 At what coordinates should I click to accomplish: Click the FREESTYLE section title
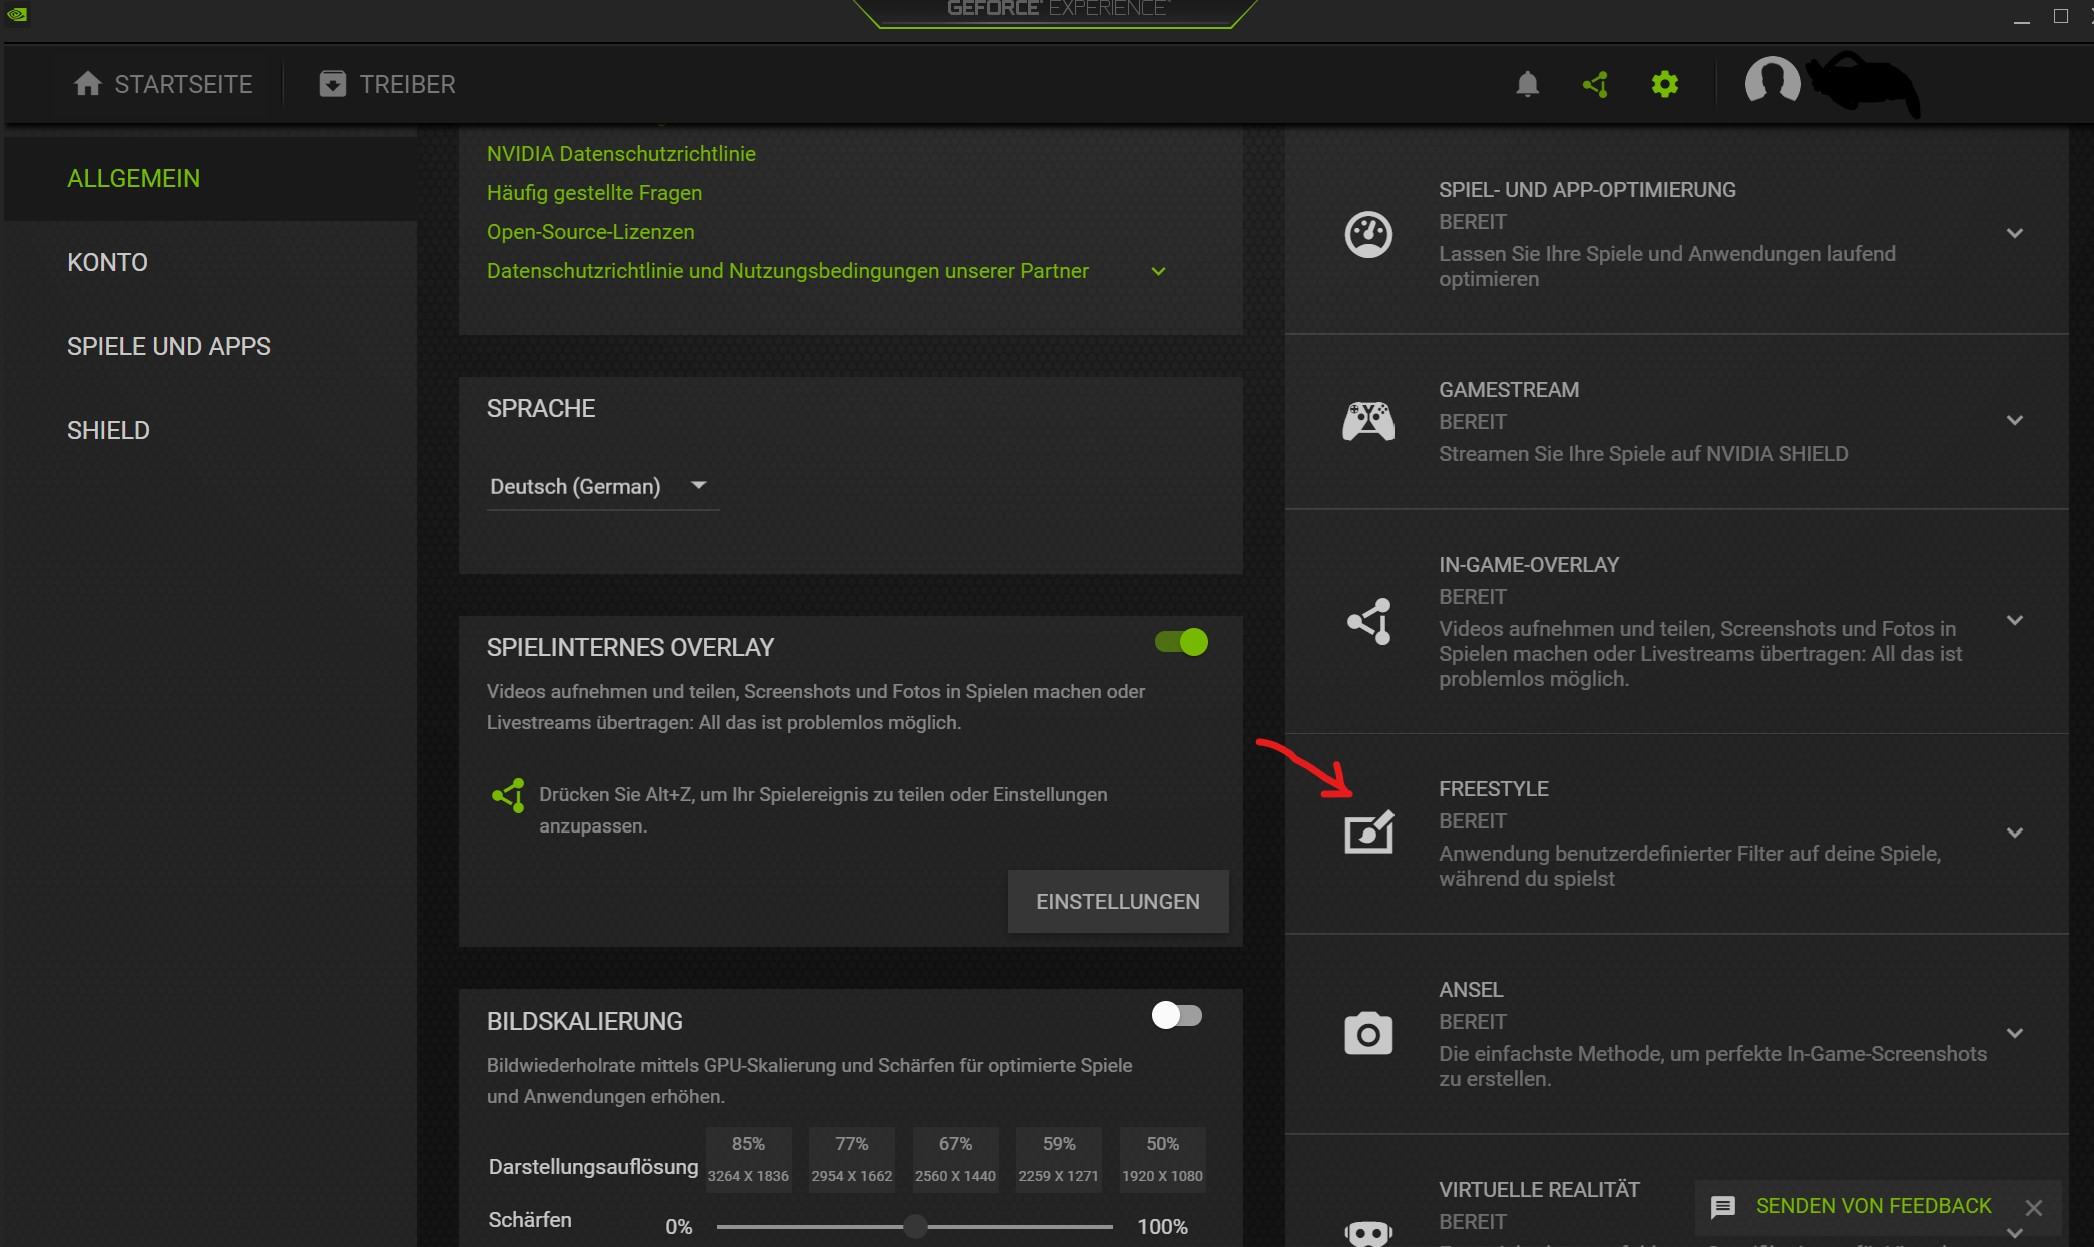(1494, 789)
